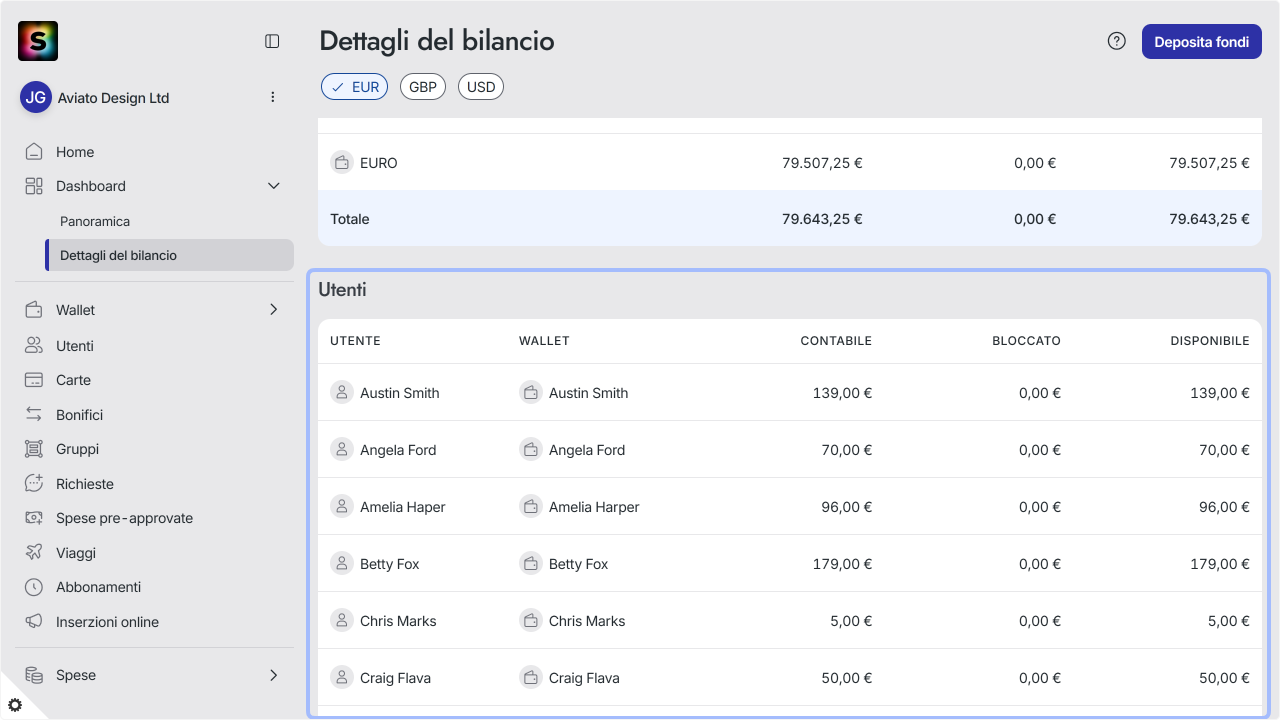
Task: Click the Utenti people icon in sidebar
Action: pyautogui.click(x=34, y=346)
